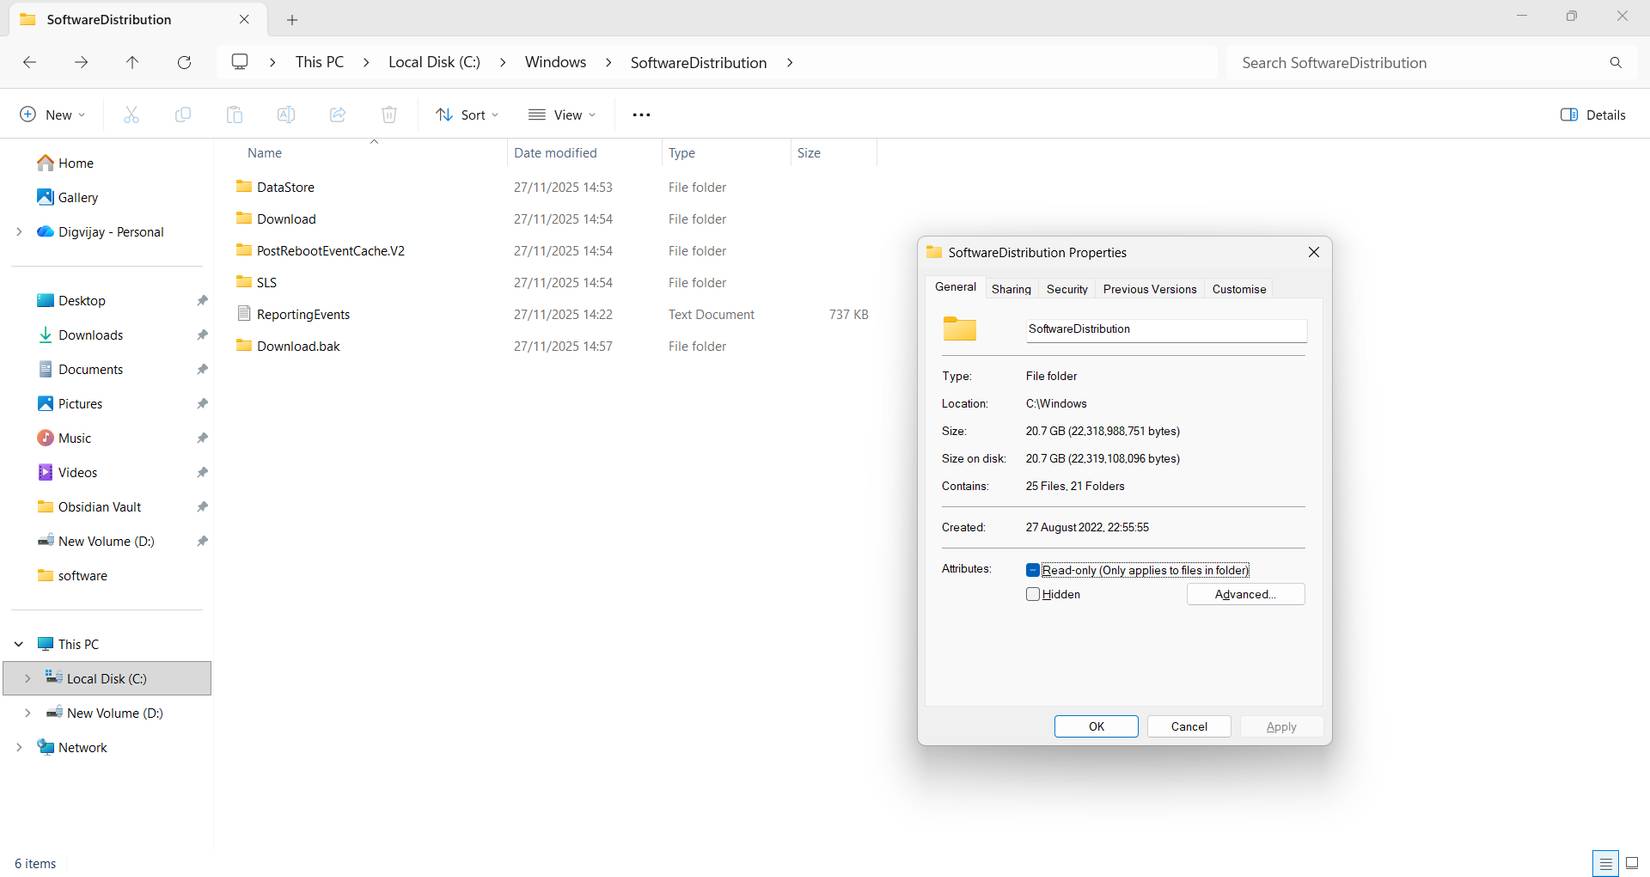
Task: Open the chevron after SoftwareDistribution breadcrumb
Action: click(x=790, y=62)
